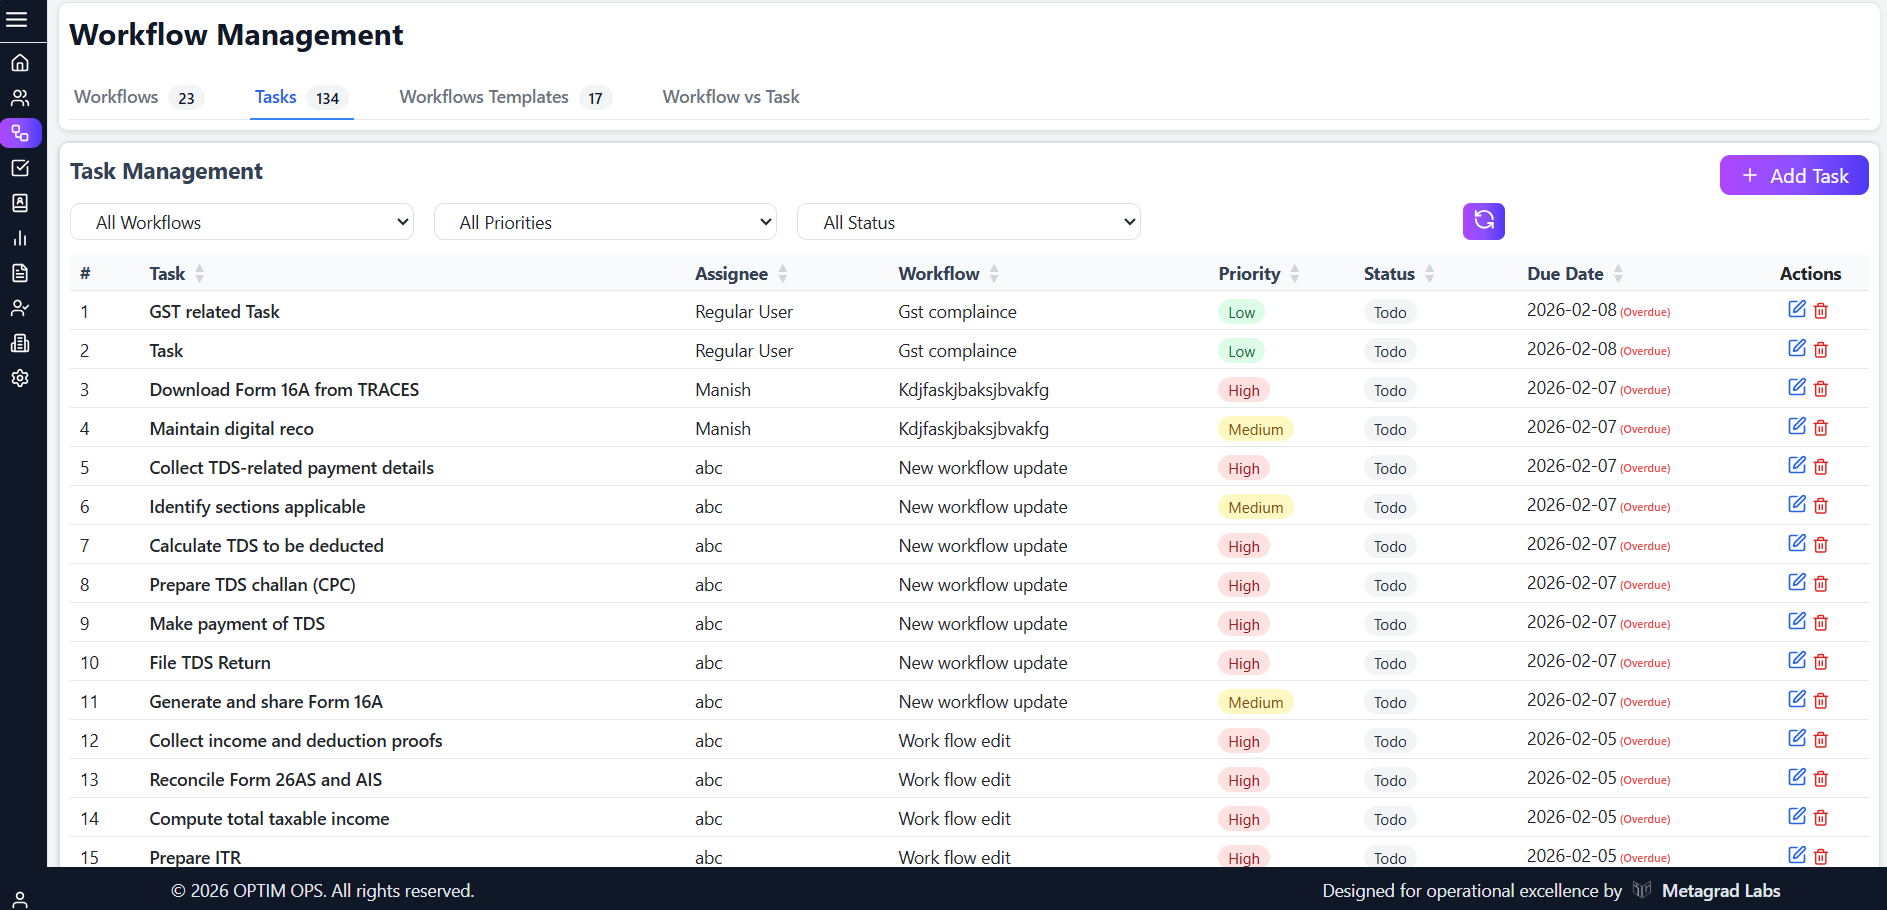The image size is (1887, 910).
Task: Open the checklist sidebar icon
Action: (x=20, y=168)
